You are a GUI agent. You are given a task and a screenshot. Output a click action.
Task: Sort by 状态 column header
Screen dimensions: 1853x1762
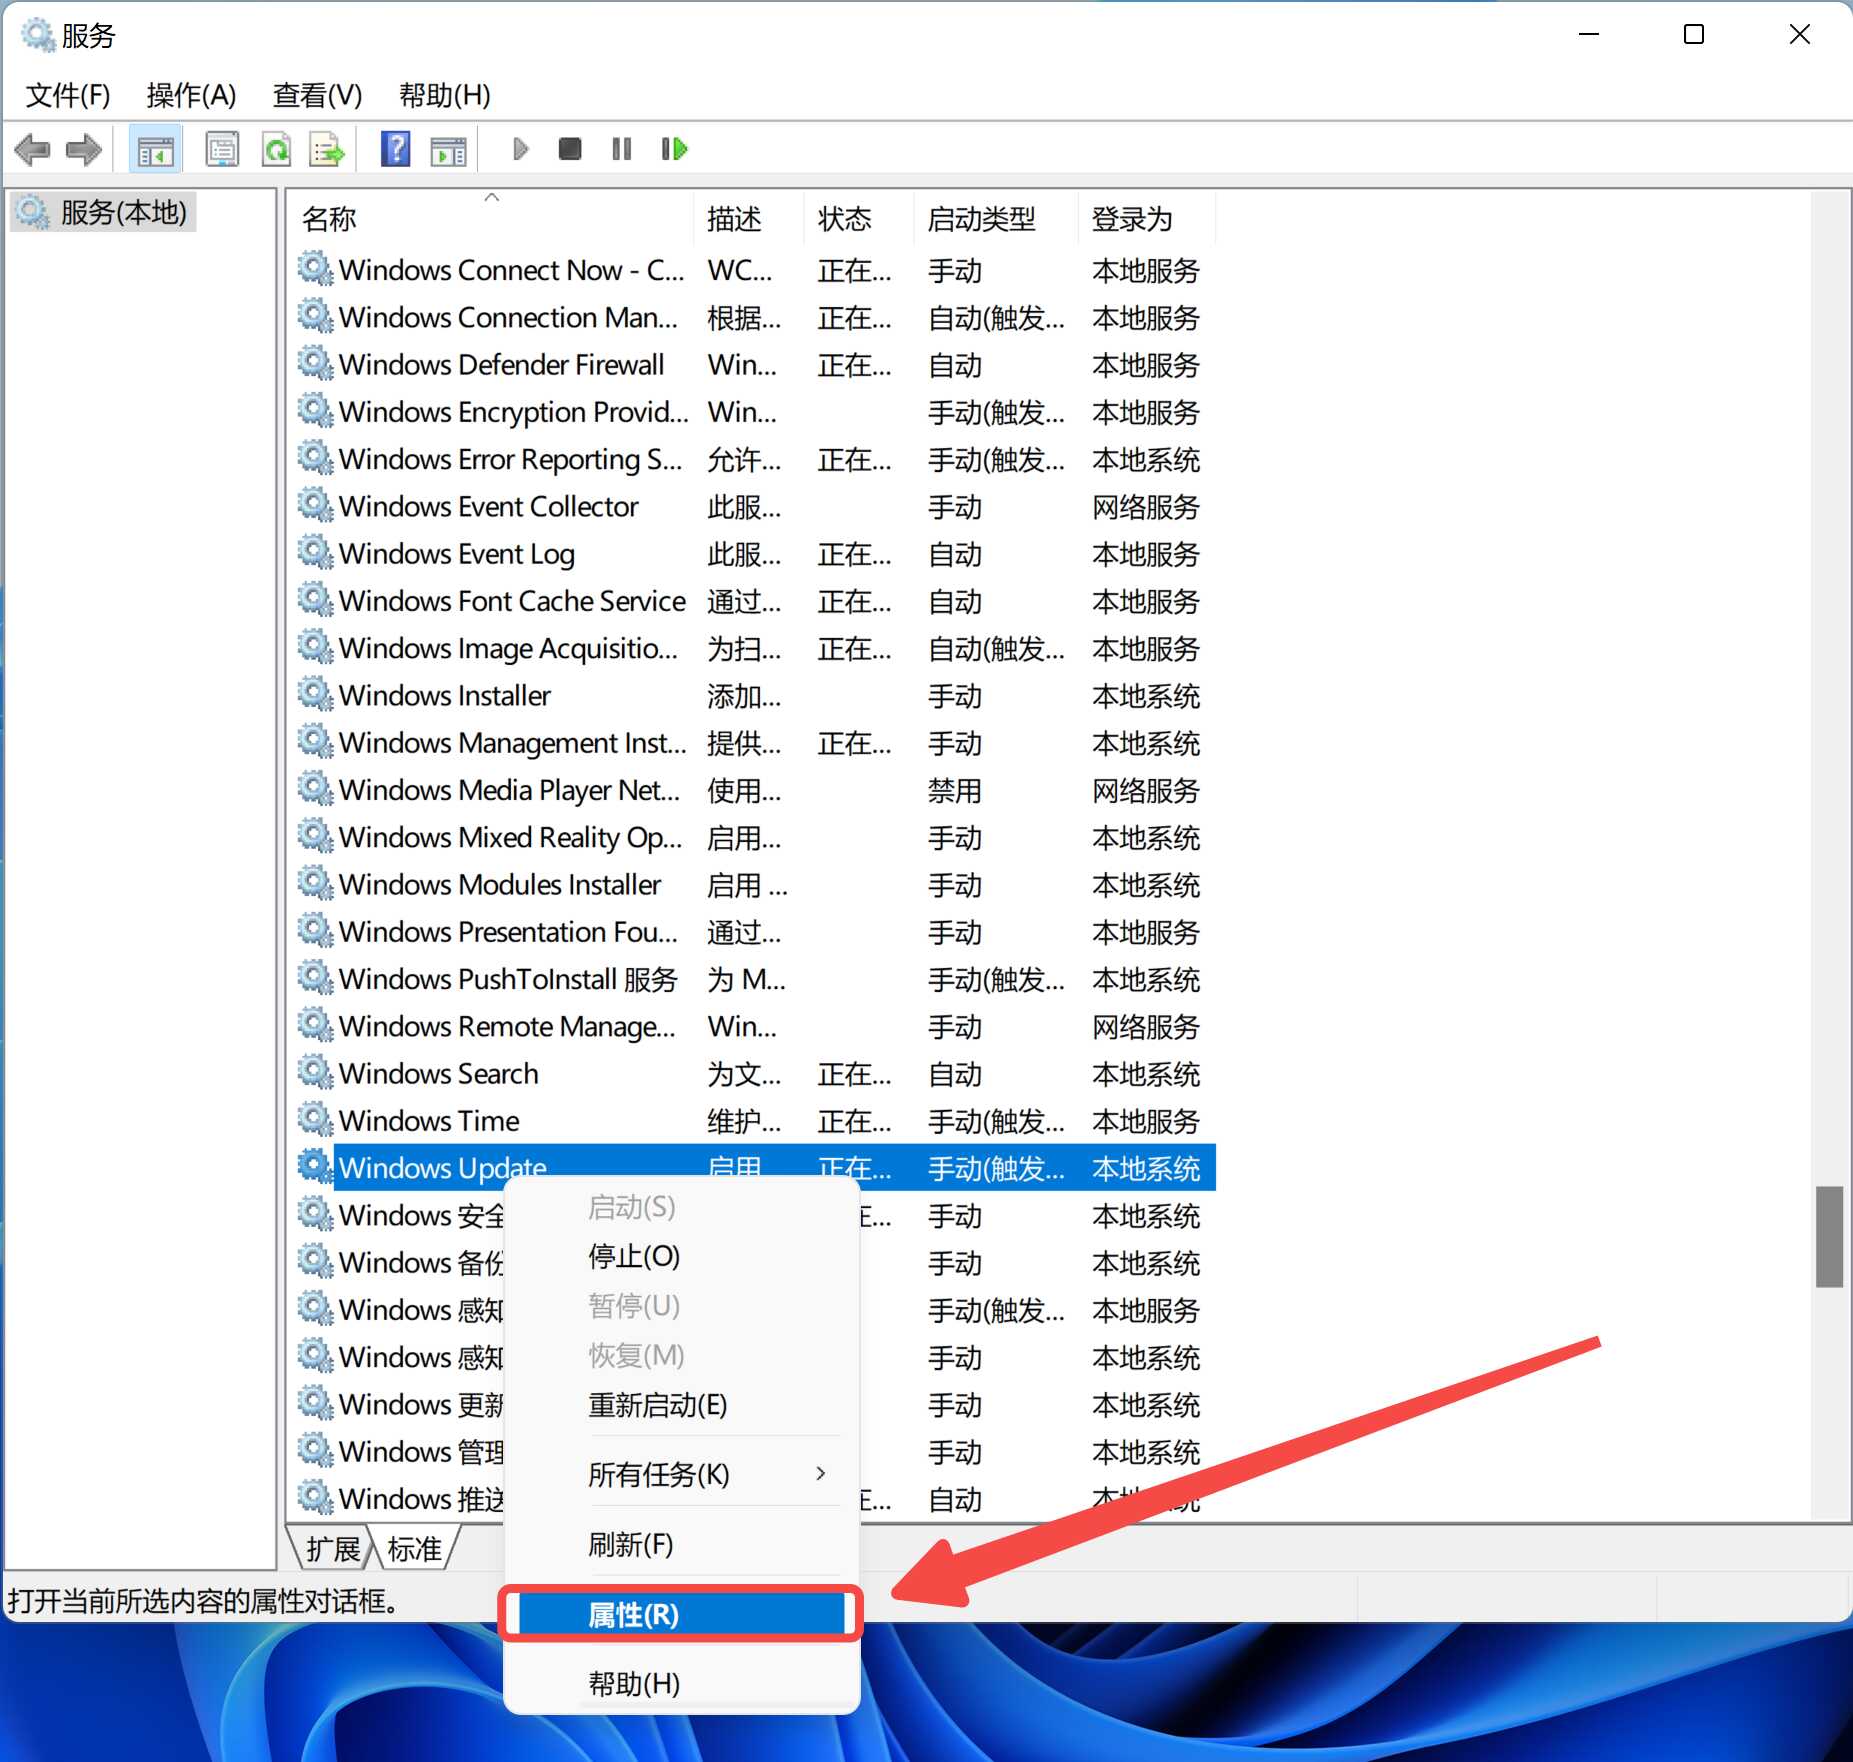coord(859,219)
